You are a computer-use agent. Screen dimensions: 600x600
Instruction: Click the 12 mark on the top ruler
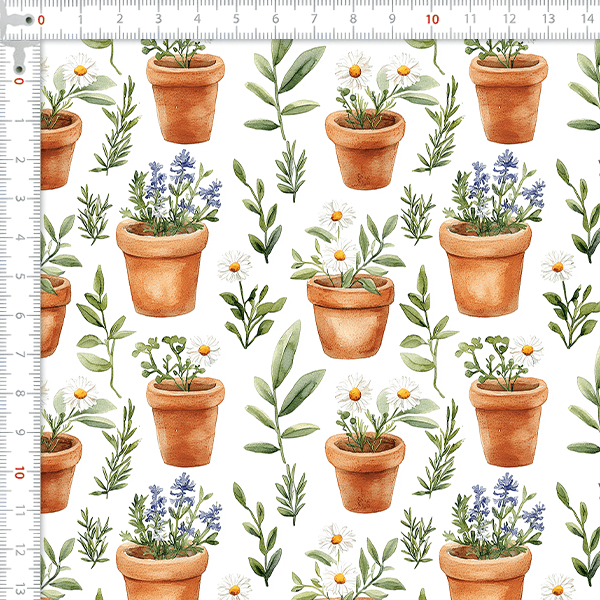coord(509,18)
